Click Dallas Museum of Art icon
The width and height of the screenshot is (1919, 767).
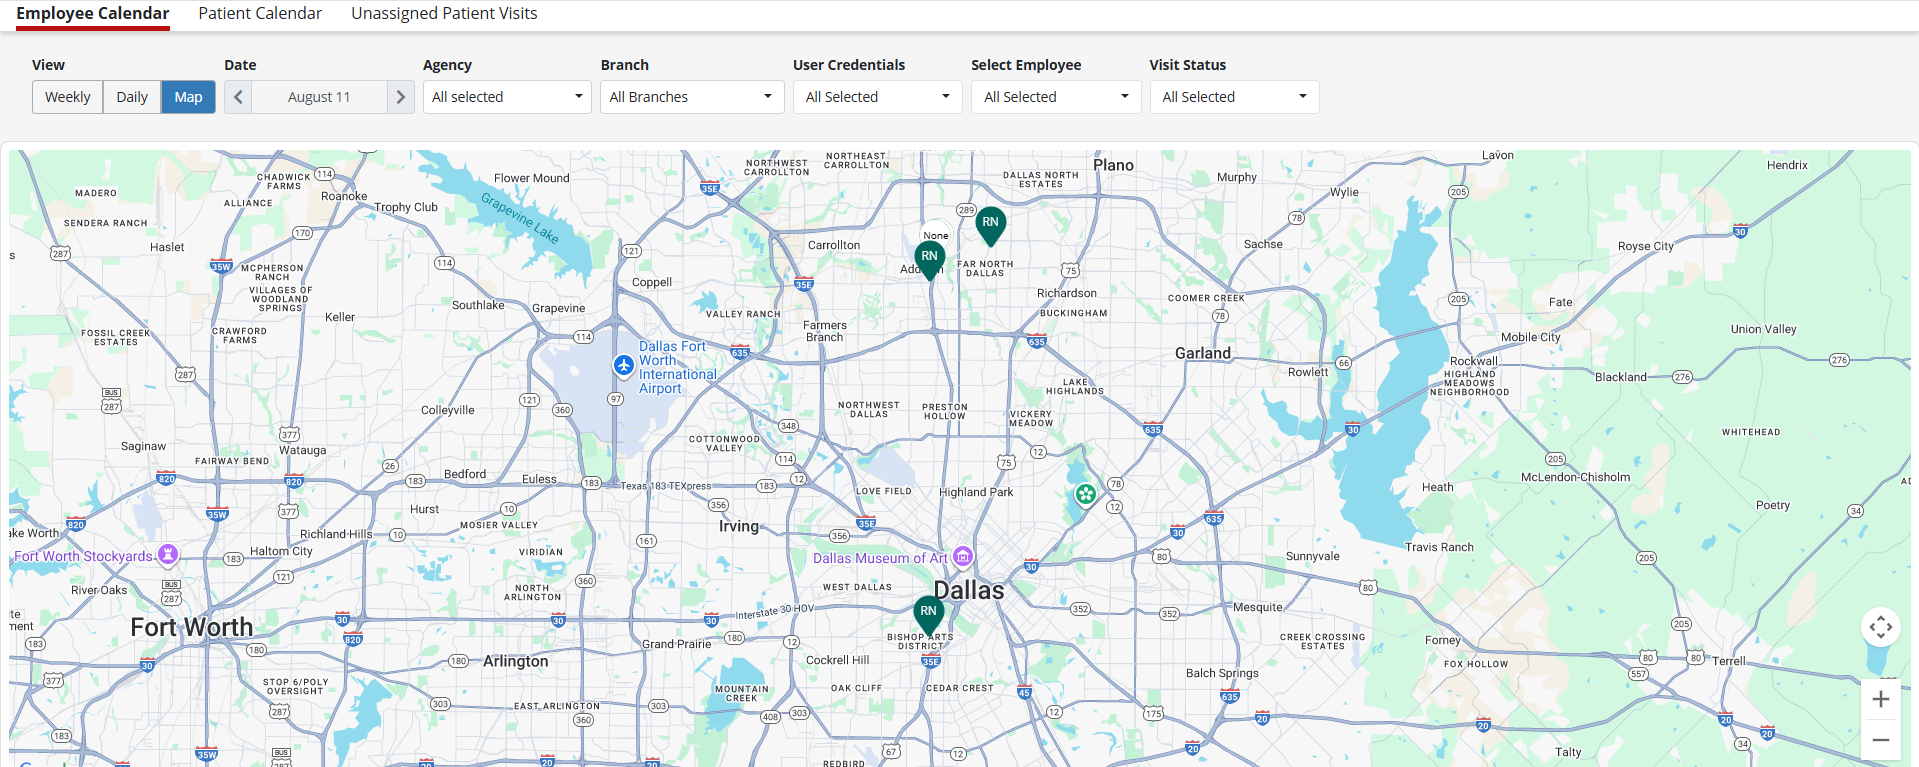pyautogui.click(x=962, y=556)
